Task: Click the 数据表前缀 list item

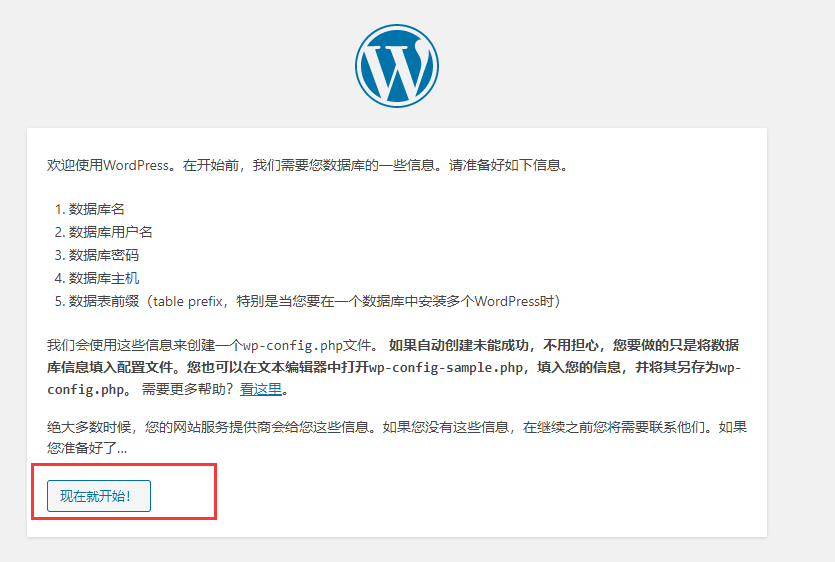Action: [103, 301]
